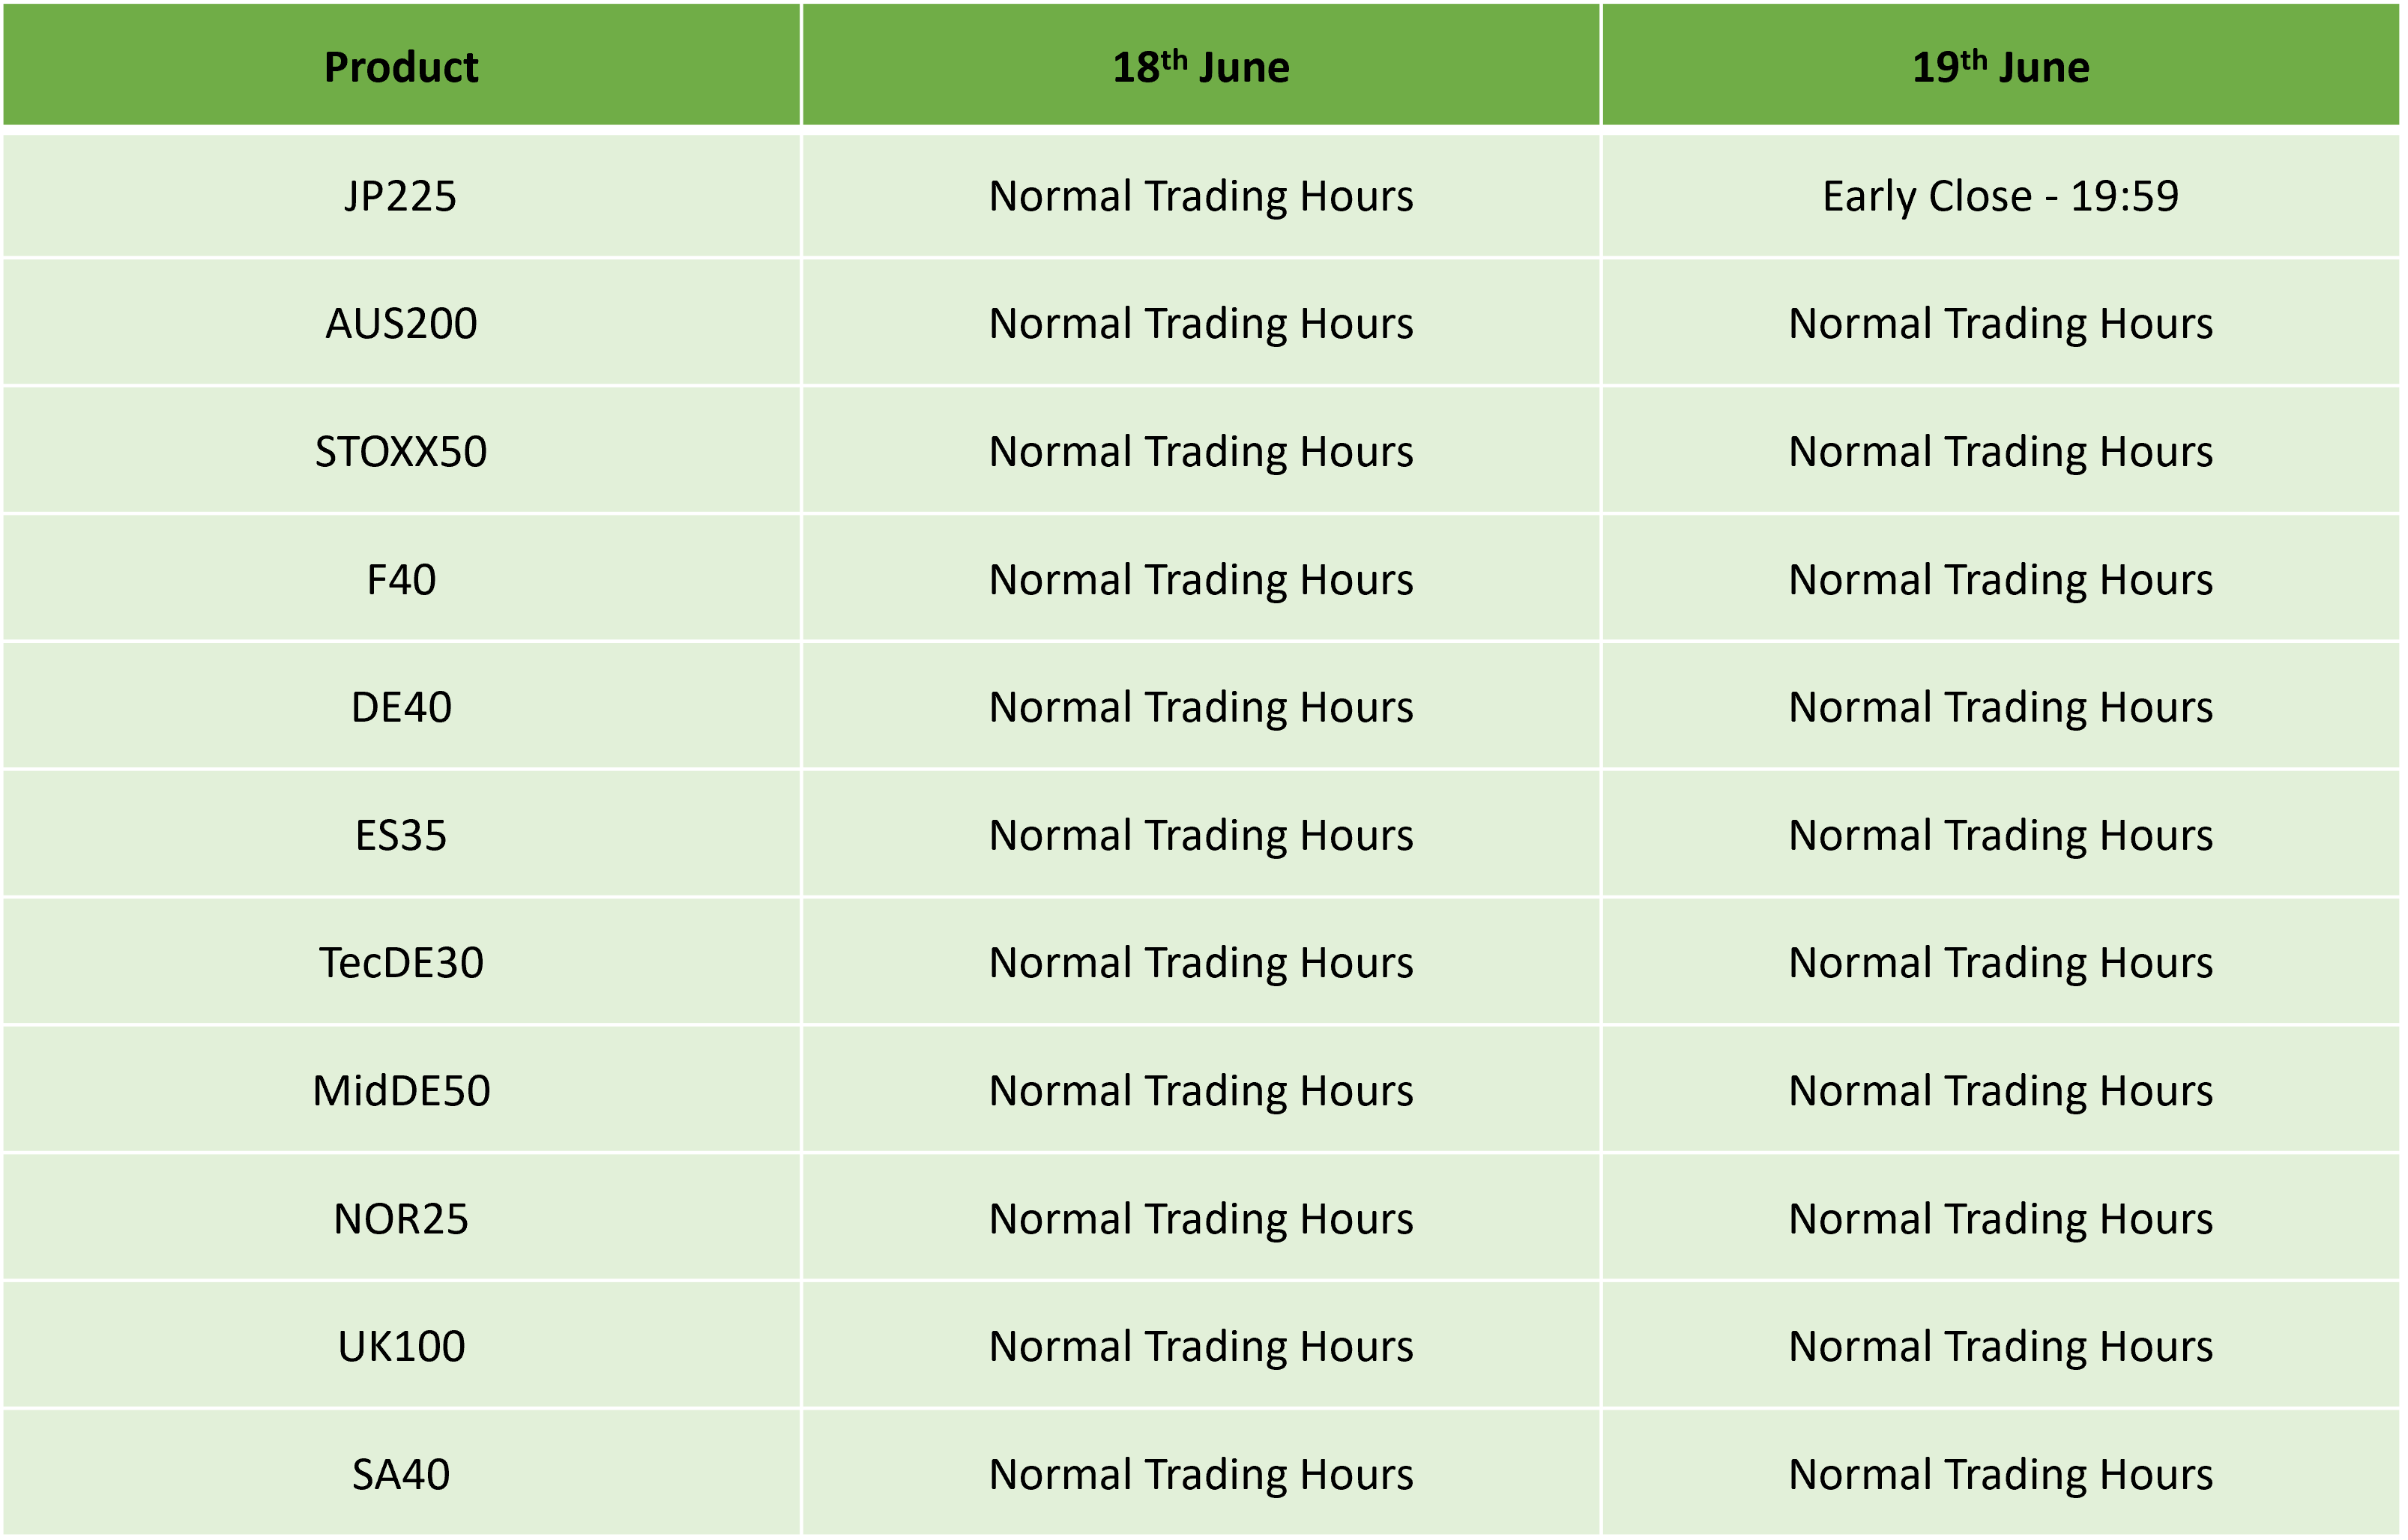Click the ES35 product name

coord(401,835)
